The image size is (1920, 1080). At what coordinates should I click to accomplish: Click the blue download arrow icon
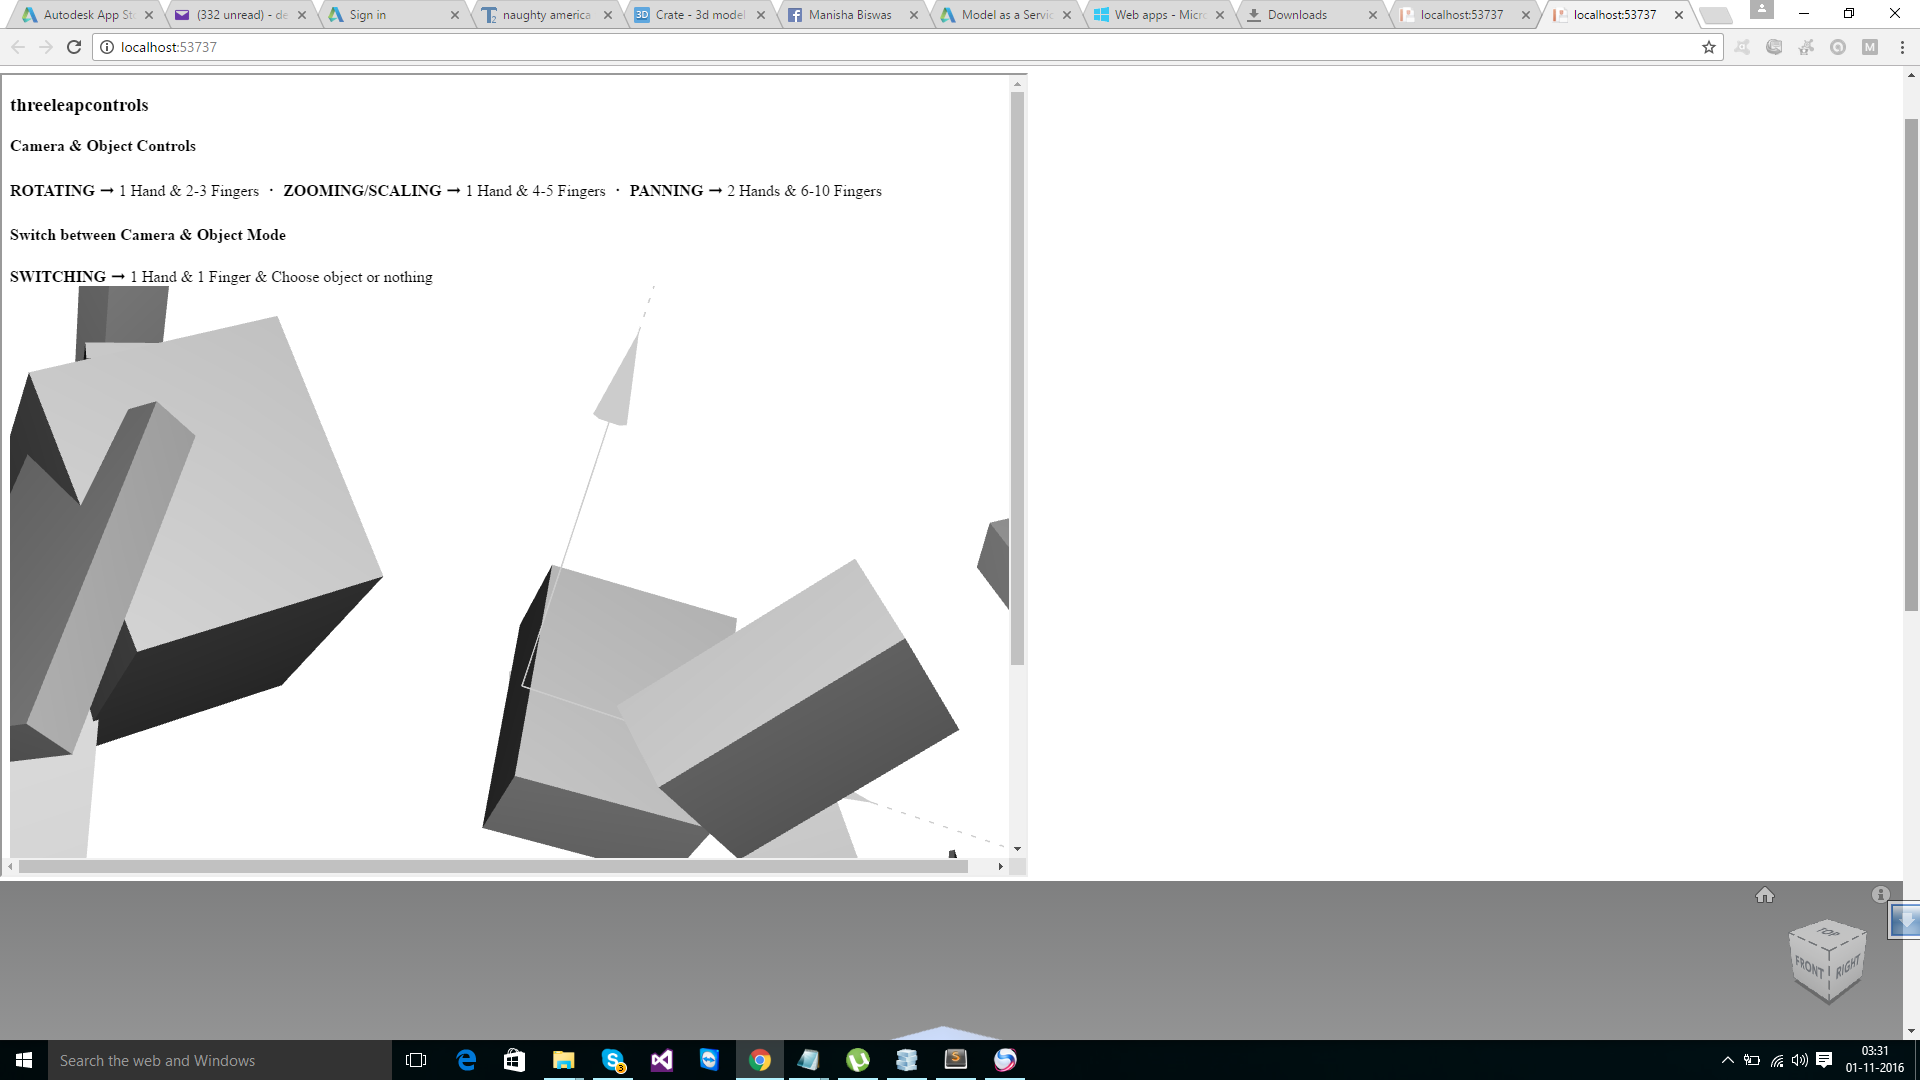[x=1905, y=920]
